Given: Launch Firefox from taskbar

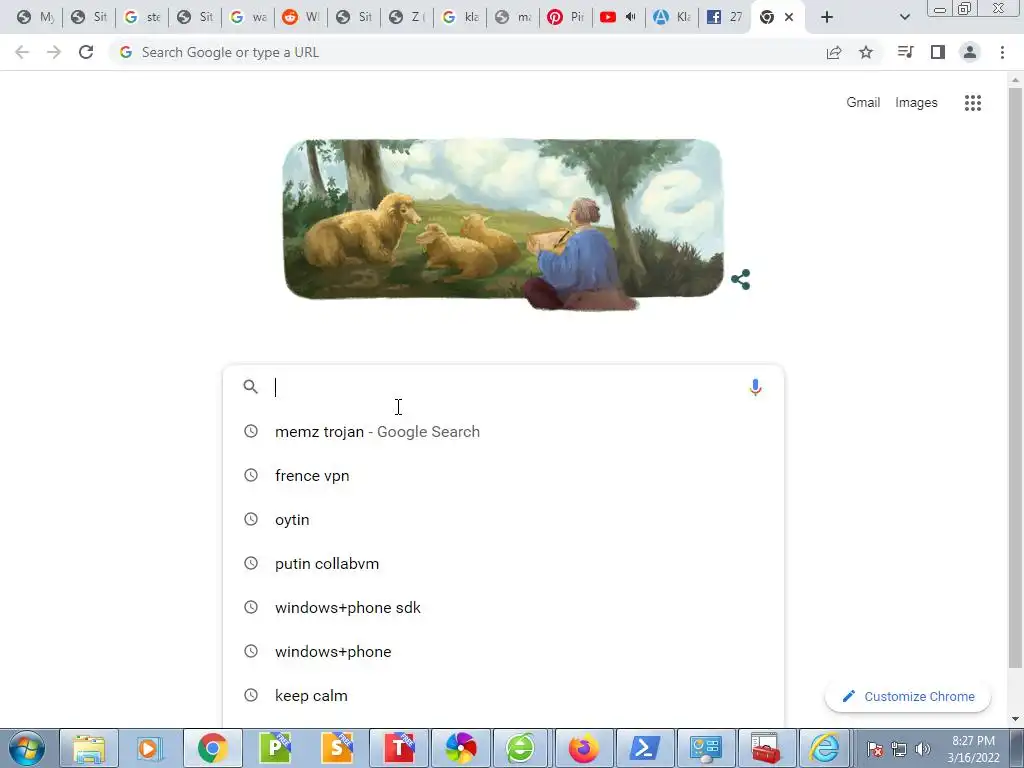Looking at the screenshot, I should (583, 748).
